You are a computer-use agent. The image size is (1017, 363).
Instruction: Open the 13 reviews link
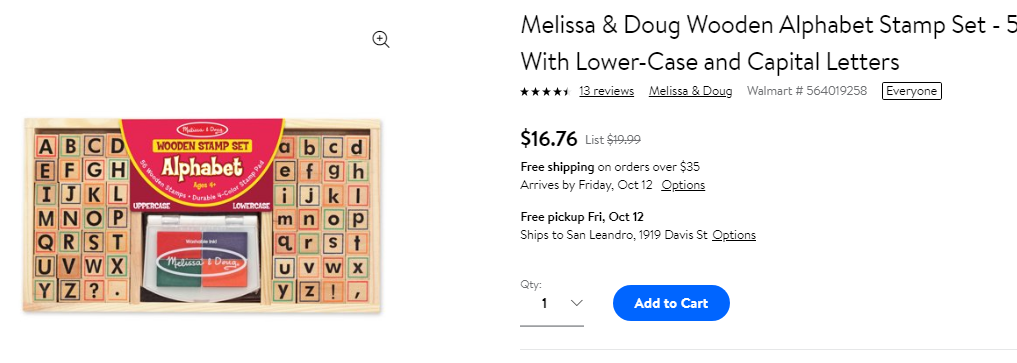[x=606, y=91]
